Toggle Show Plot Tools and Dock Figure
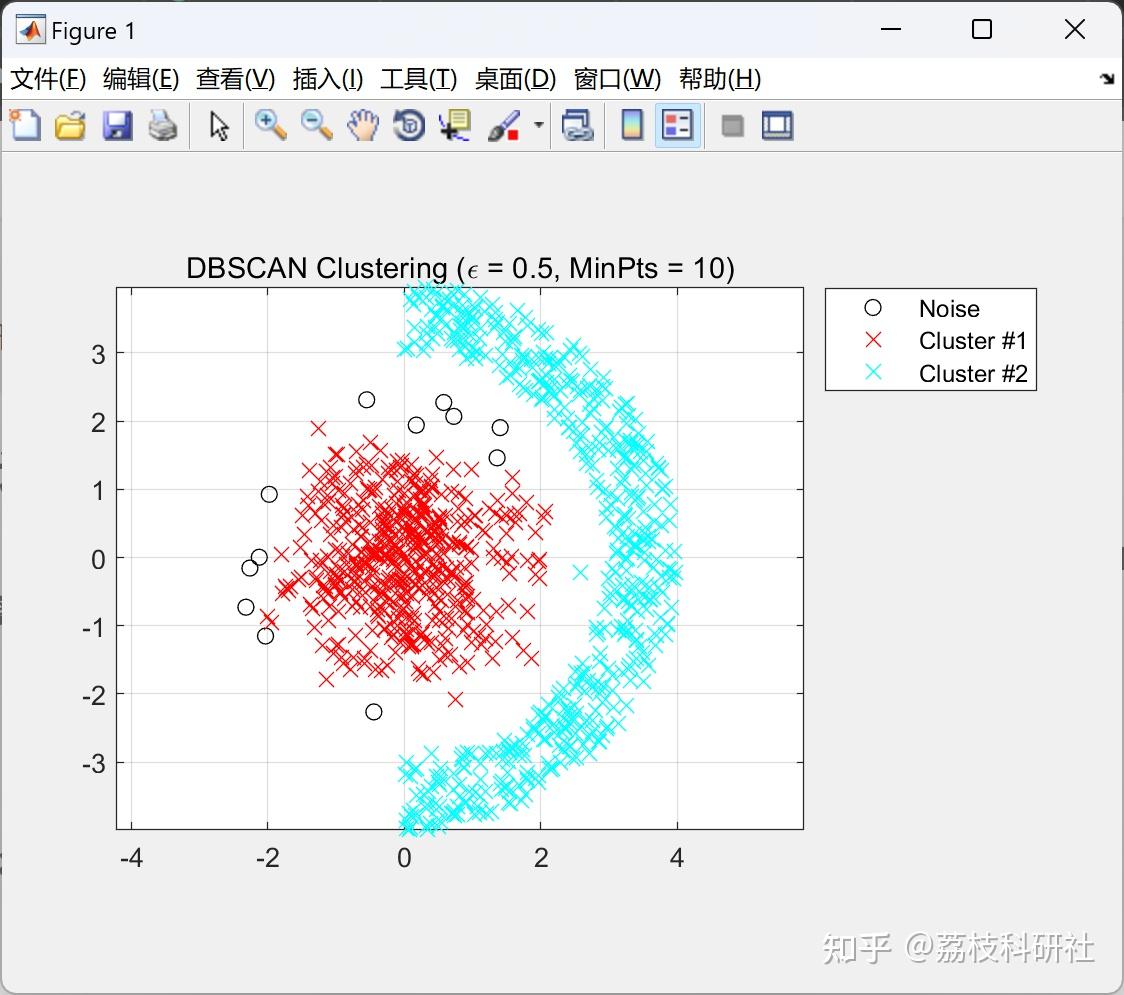 click(x=777, y=125)
